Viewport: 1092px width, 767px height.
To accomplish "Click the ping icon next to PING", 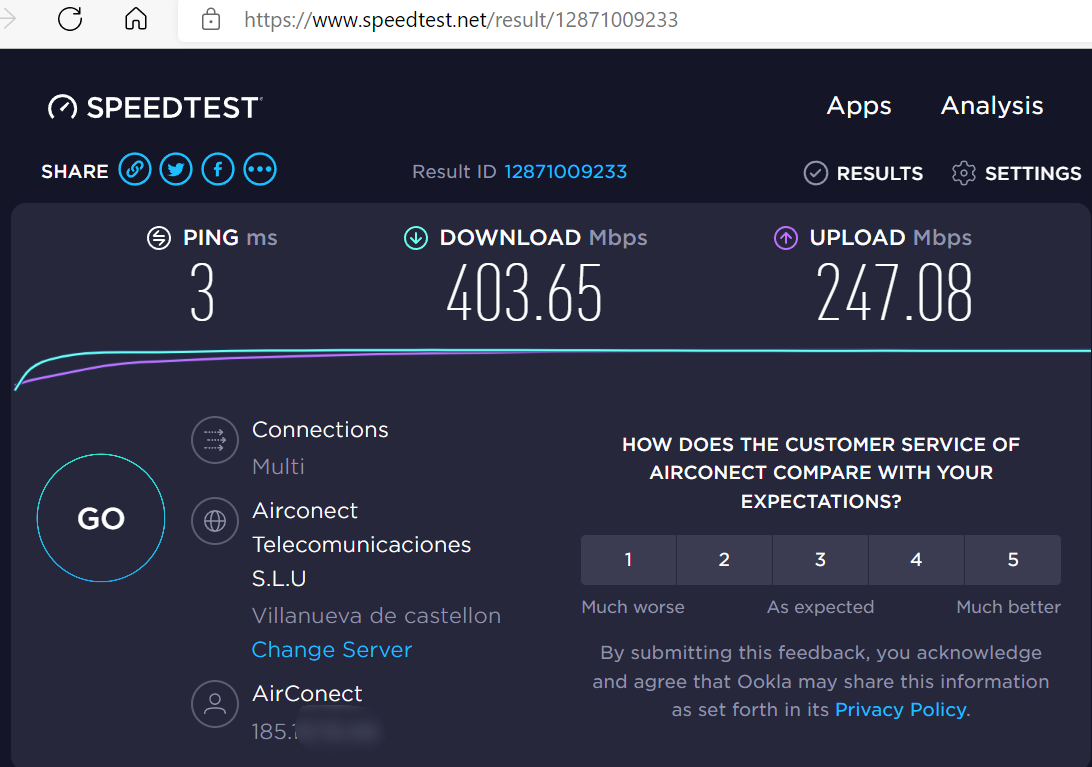I will tap(159, 238).
